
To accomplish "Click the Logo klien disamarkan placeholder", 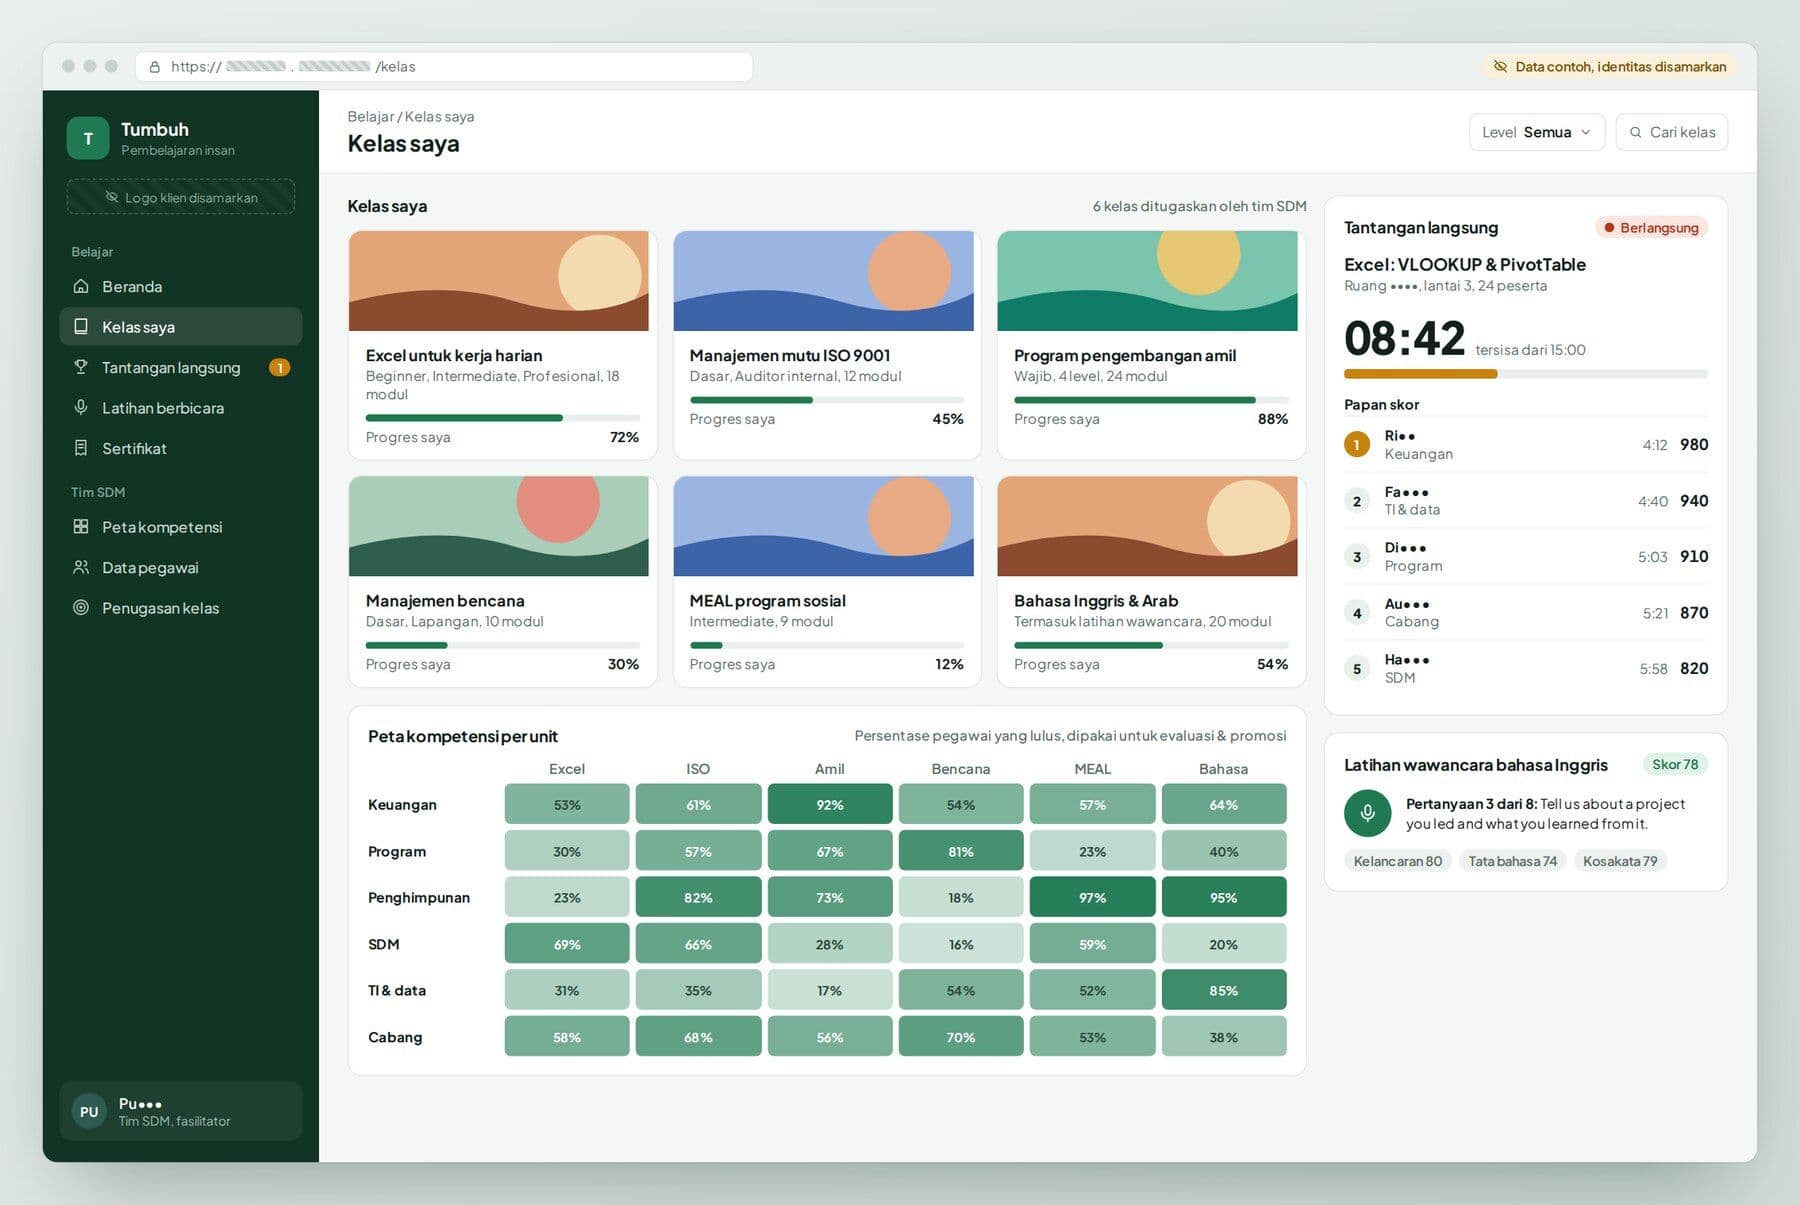I will [181, 197].
